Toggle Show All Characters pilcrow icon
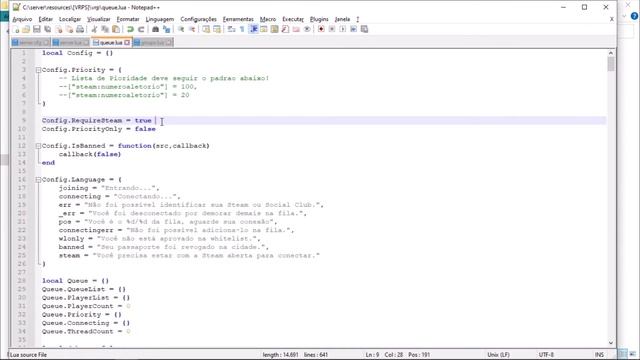The width and height of the screenshot is (640, 360). [x=242, y=29]
